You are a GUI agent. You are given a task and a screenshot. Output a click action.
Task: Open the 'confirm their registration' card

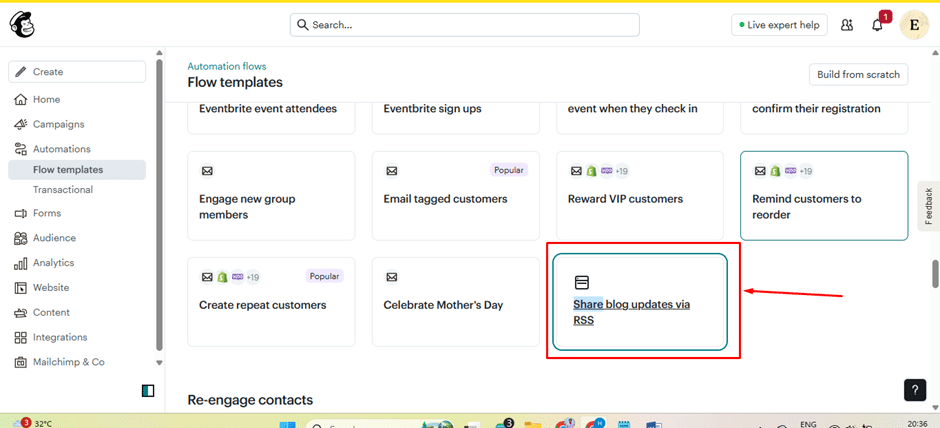click(x=824, y=117)
